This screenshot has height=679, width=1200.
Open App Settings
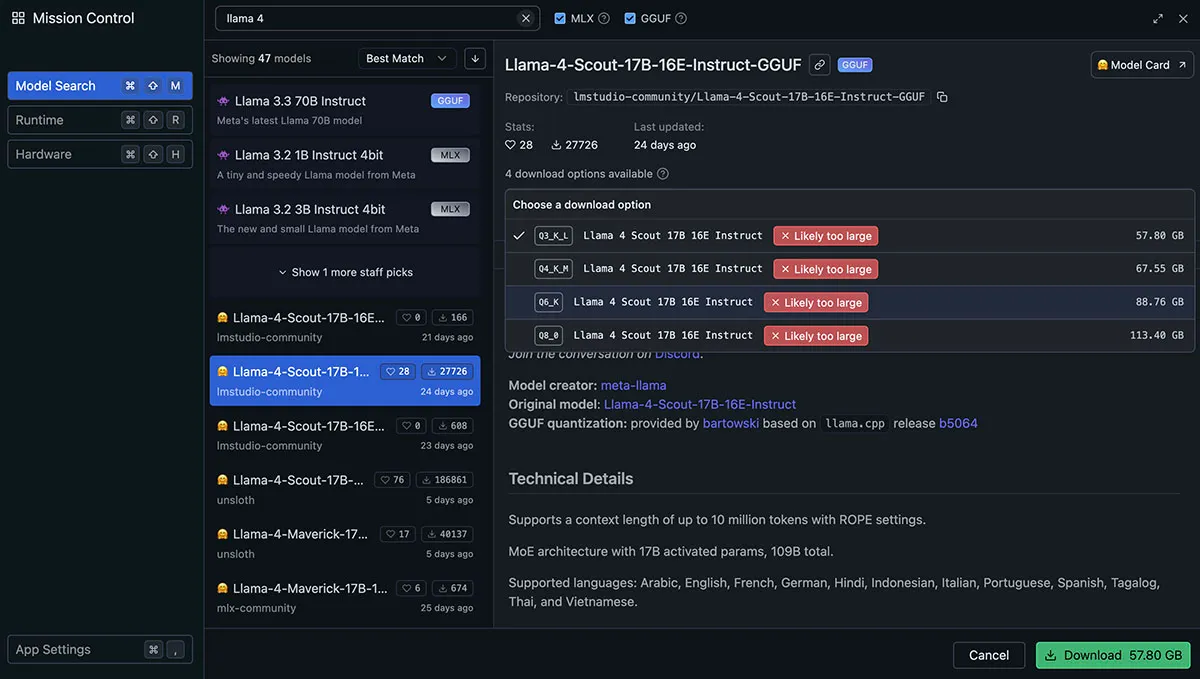coord(100,650)
